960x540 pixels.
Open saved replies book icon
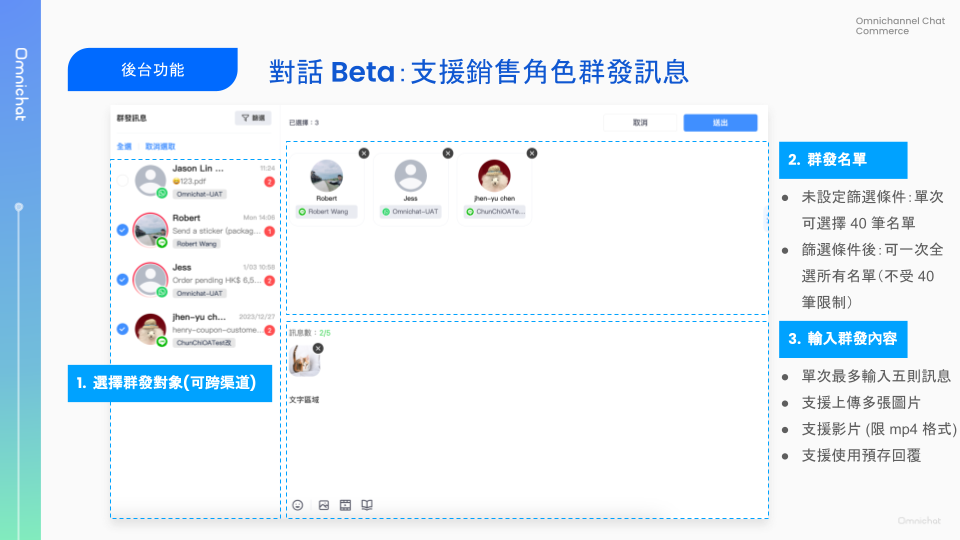tap(367, 505)
